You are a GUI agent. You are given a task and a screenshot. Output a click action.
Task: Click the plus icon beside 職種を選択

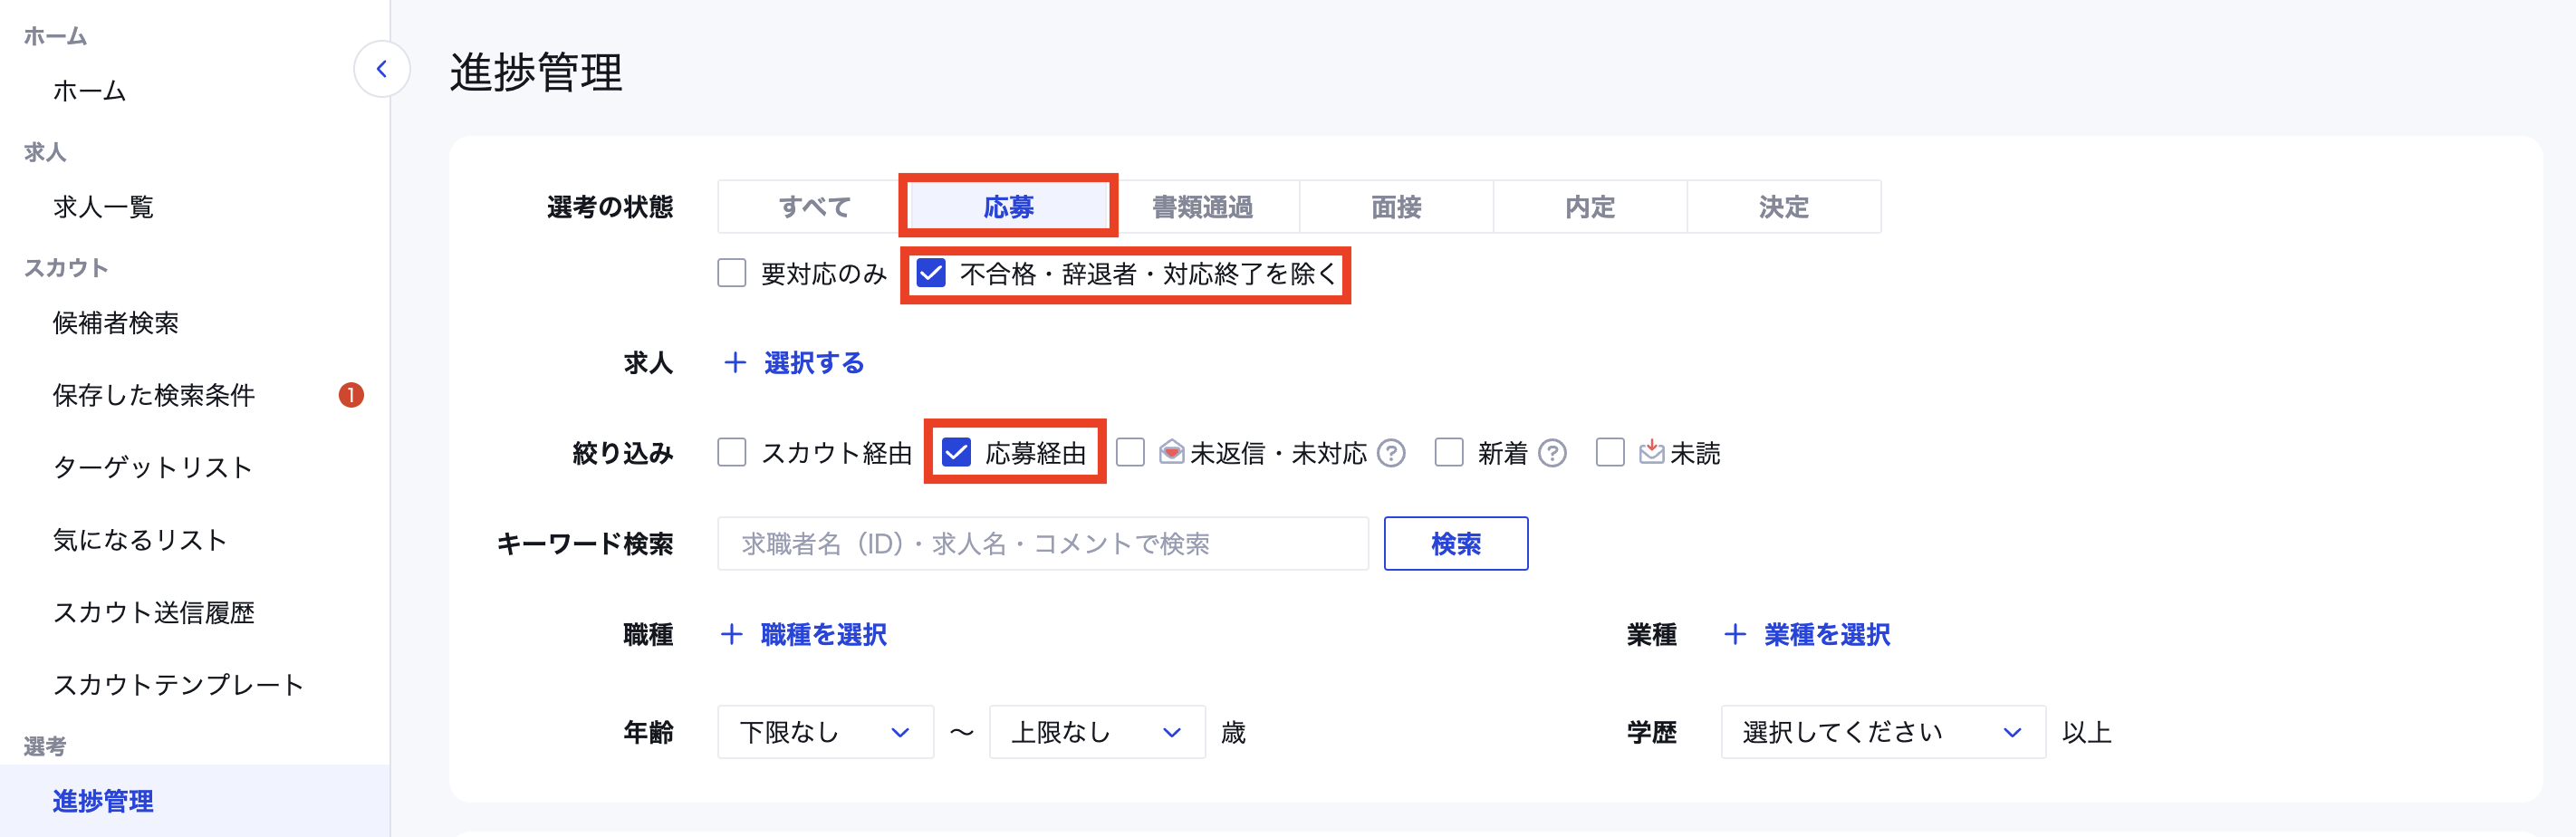731,635
